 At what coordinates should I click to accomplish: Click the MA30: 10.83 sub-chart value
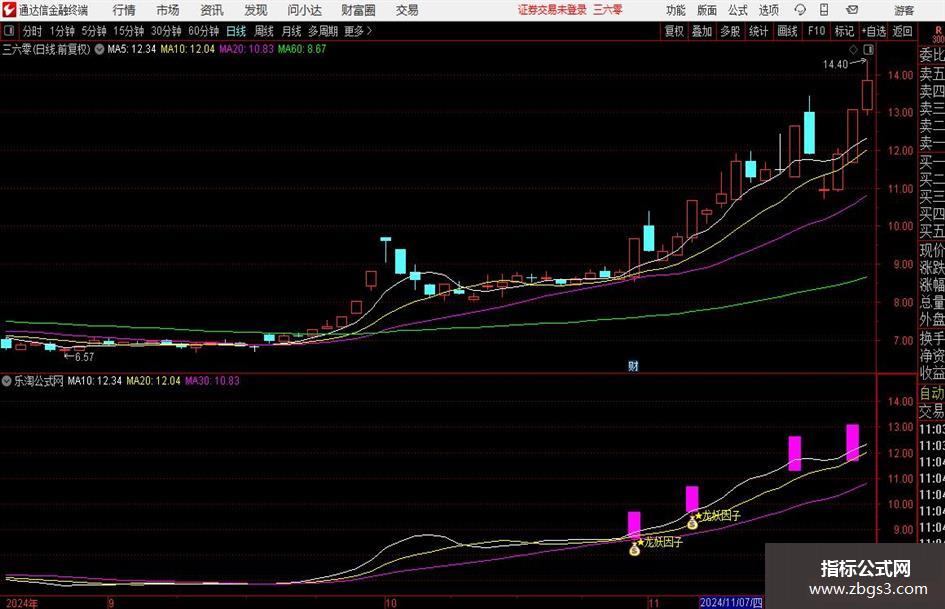click(212, 380)
